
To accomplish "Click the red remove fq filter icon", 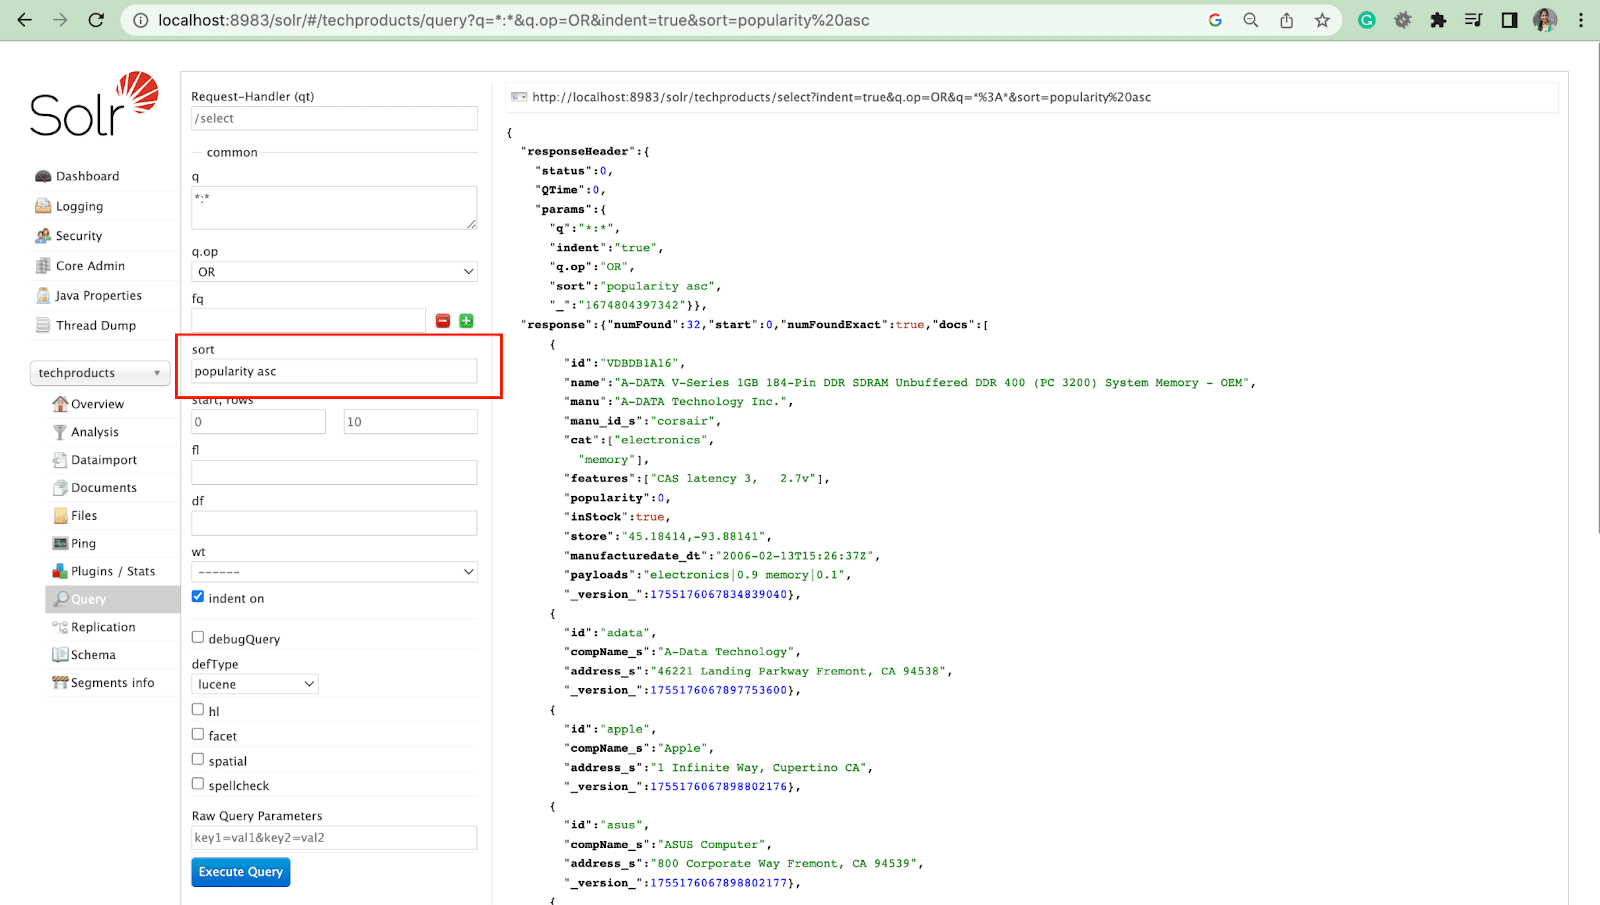I will pyautogui.click(x=443, y=321).
